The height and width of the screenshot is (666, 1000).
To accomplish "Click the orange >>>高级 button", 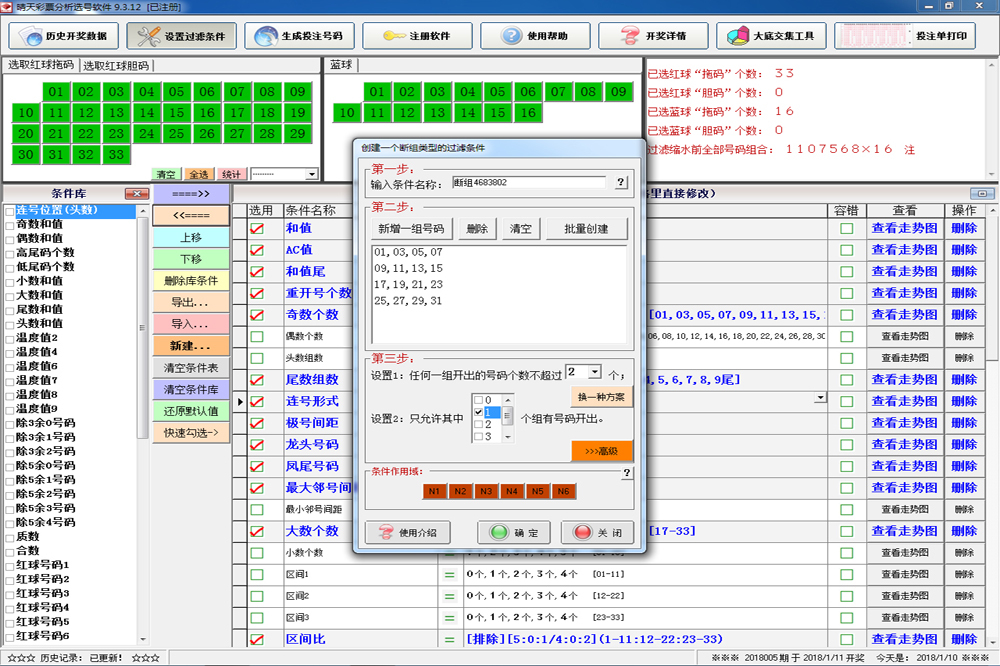I will (601, 451).
